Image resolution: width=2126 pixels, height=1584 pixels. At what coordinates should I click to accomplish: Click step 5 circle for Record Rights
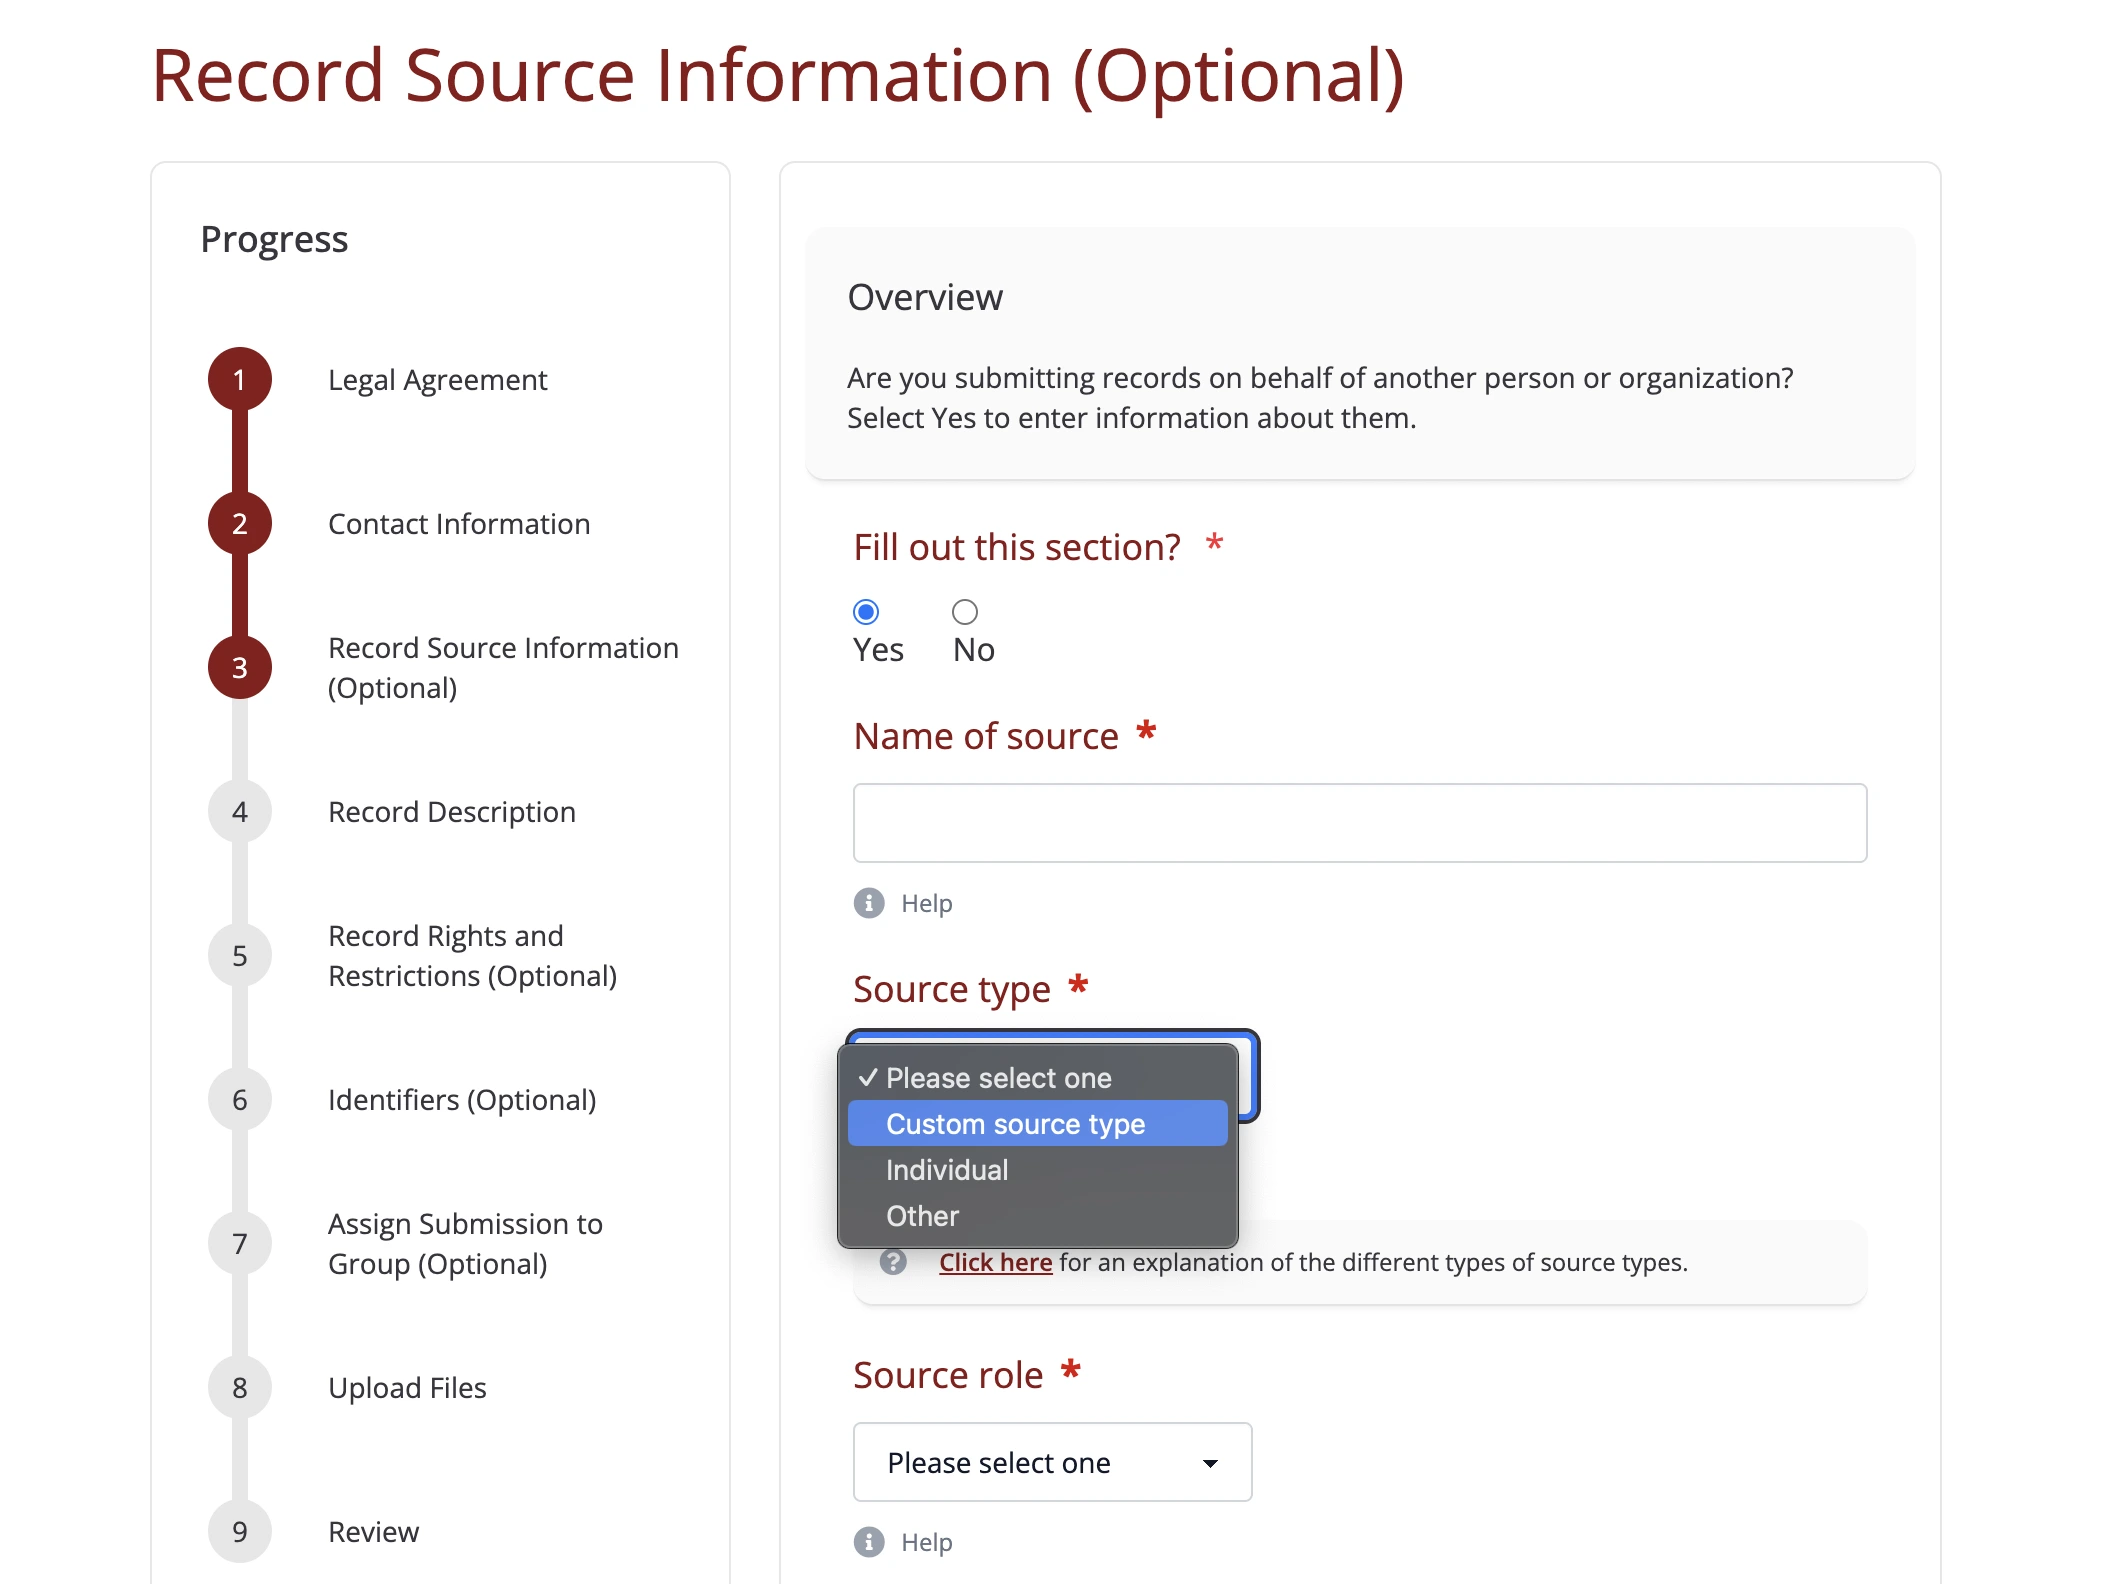click(240, 956)
